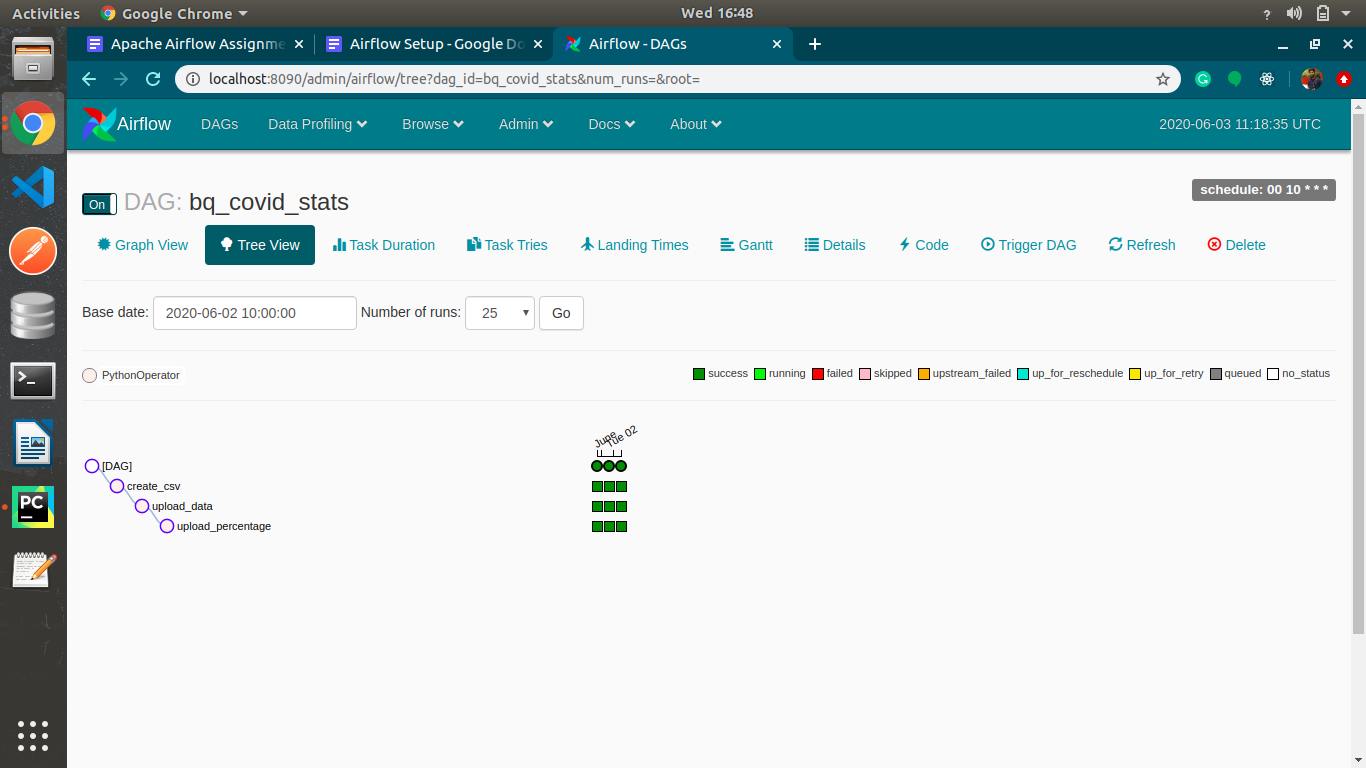Open the system volume indicator
Viewport: 1366px width, 768px height.
point(1294,13)
